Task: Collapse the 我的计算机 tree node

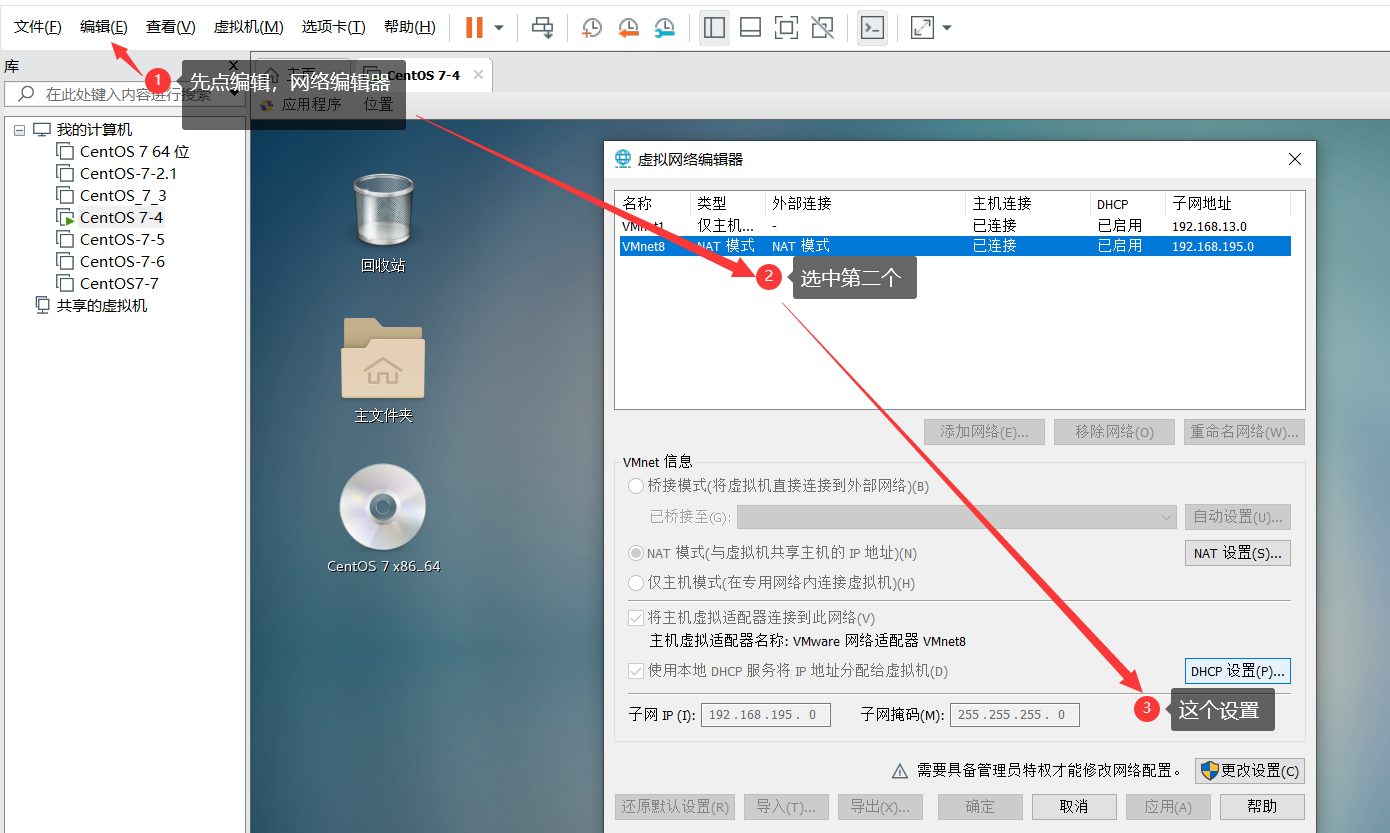Action: pos(19,130)
